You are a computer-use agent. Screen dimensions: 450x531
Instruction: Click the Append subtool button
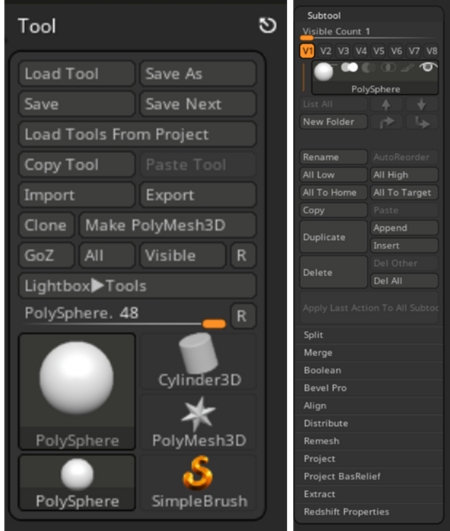pos(404,228)
